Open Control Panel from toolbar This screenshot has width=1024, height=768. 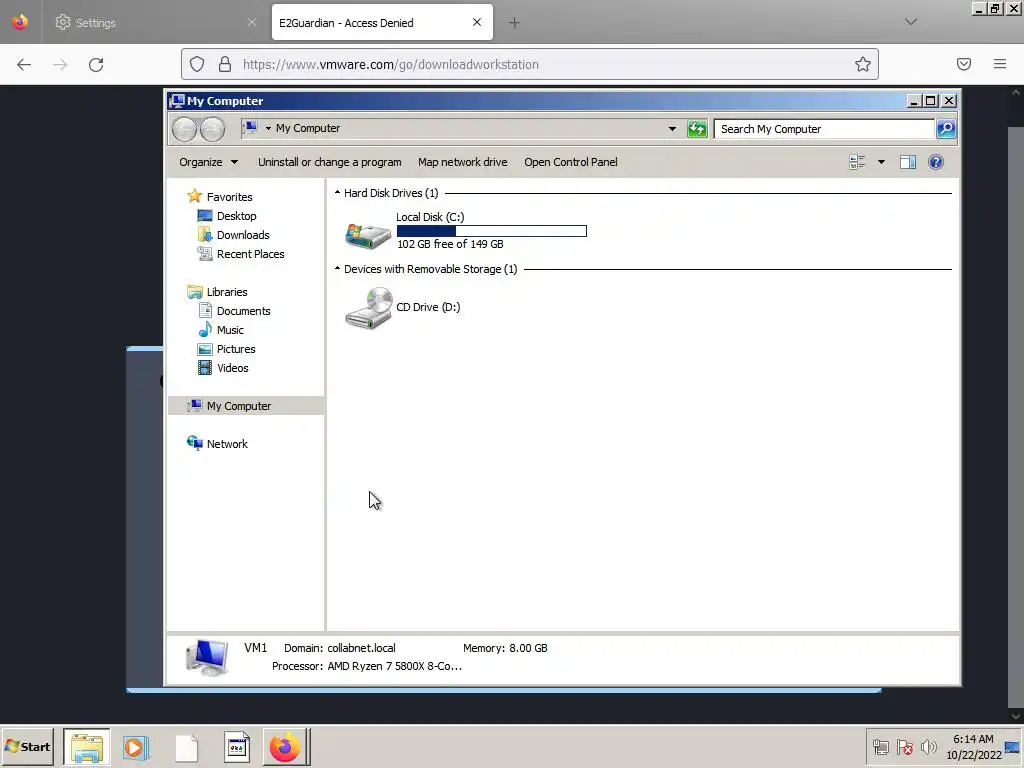tap(570, 162)
